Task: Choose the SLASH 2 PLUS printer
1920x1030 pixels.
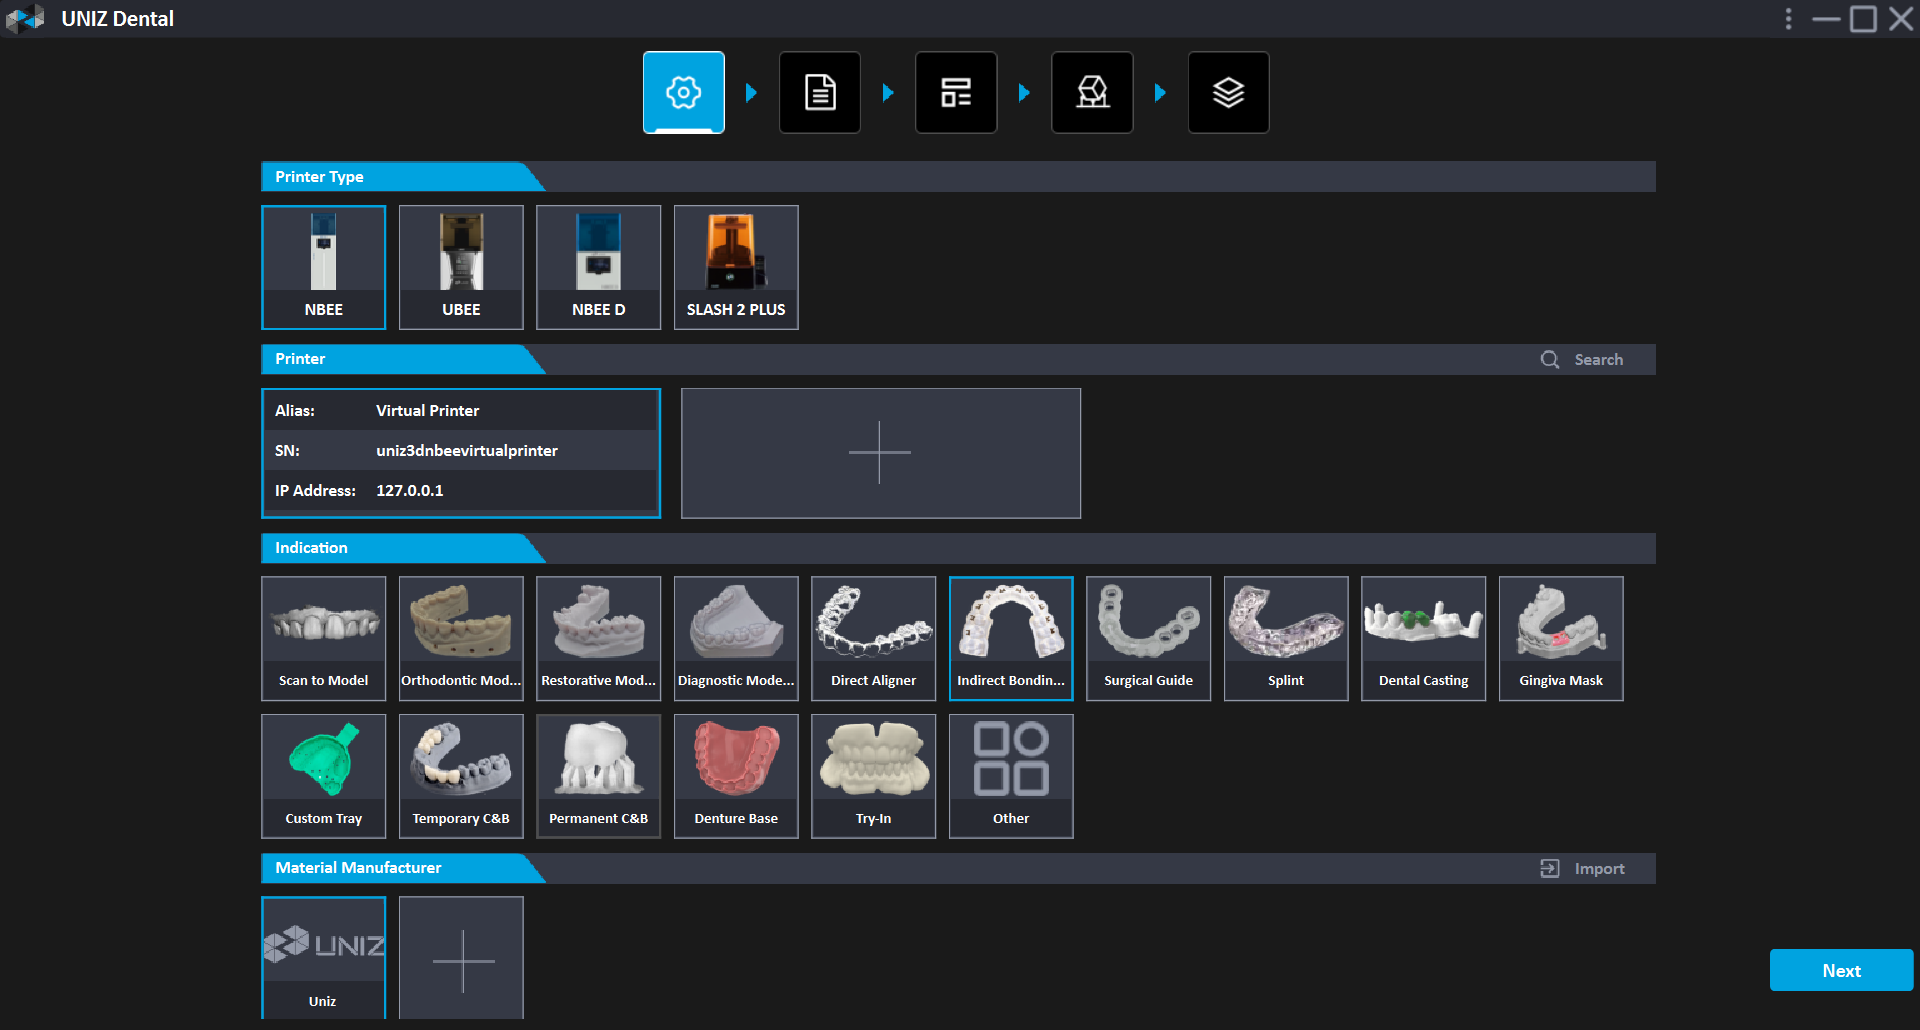Action: click(736, 267)
